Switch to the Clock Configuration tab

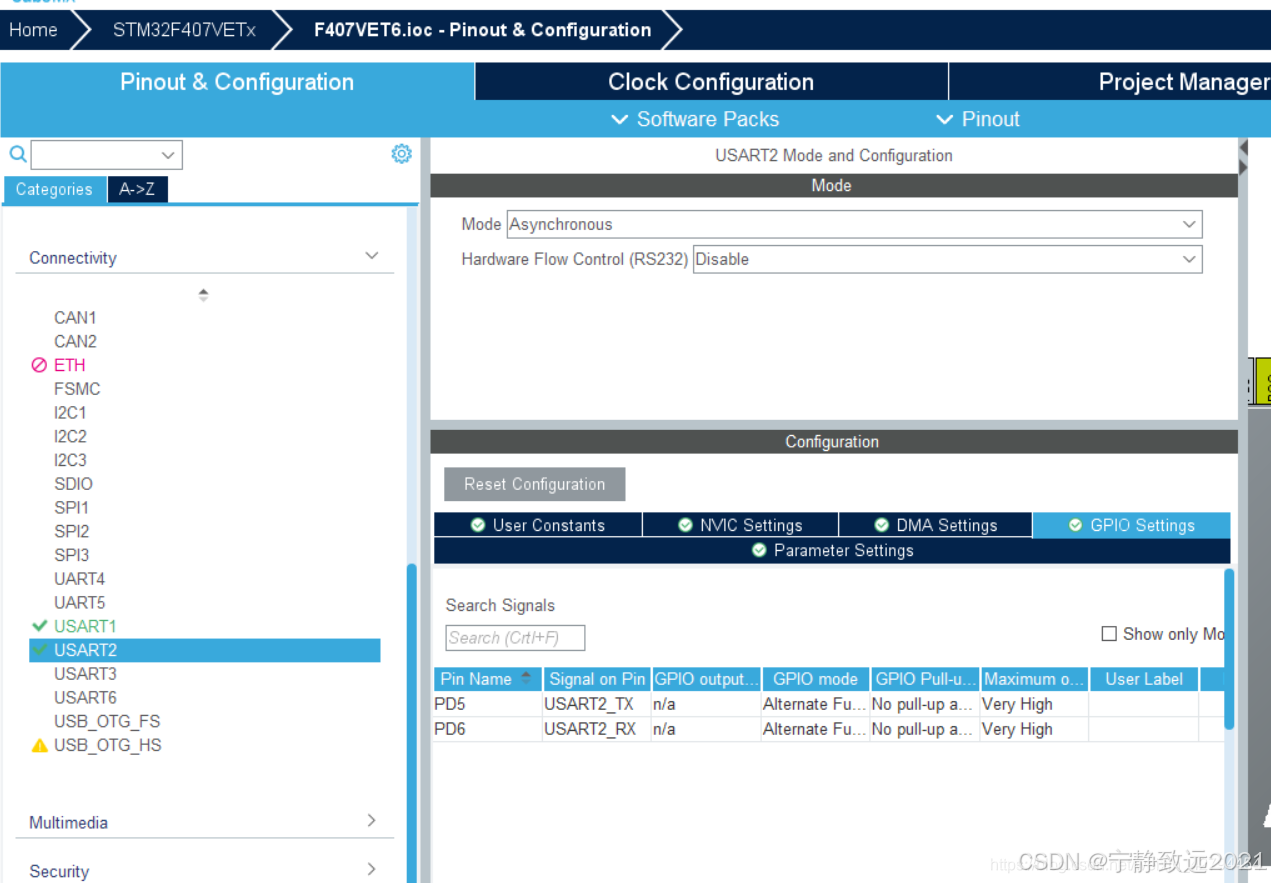pos(710,81)
